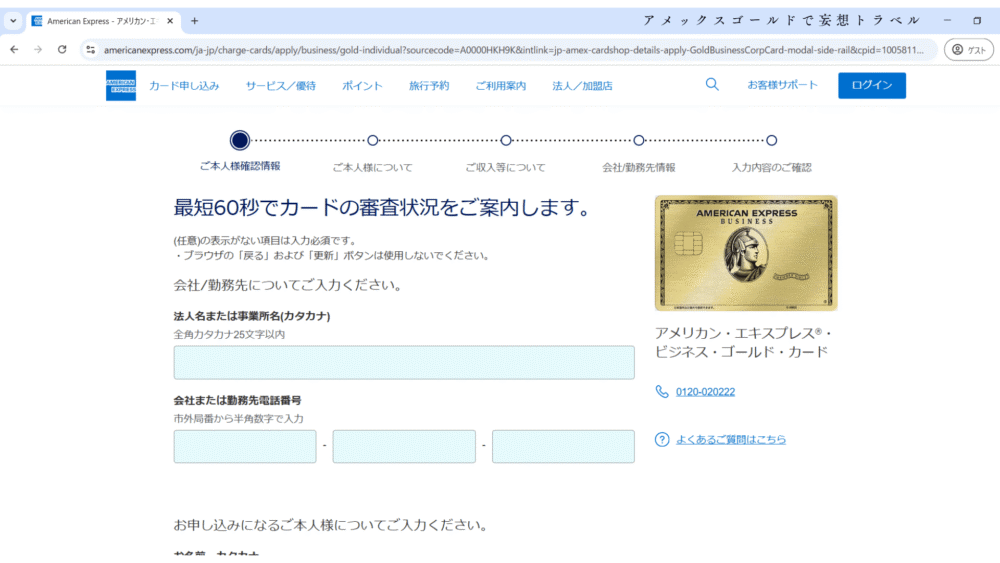Open カード申し込み menu

tap(184, 85)
